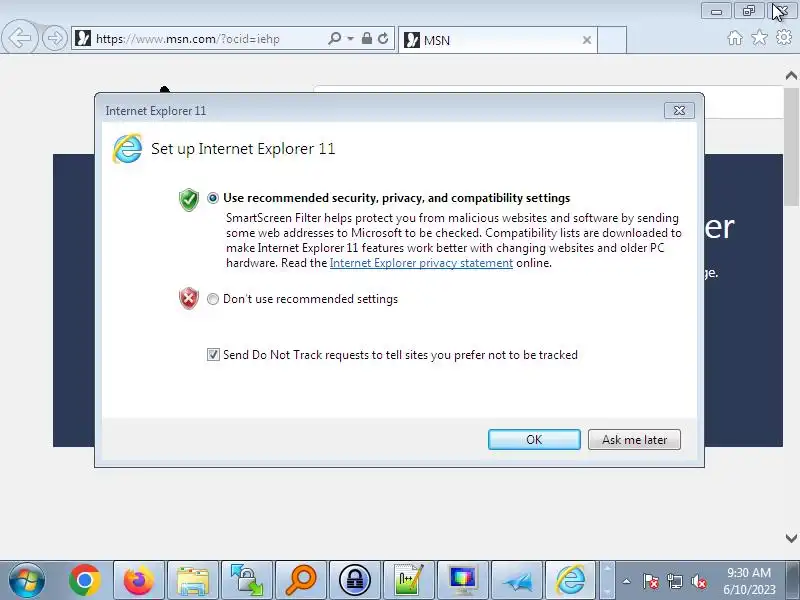
Task: Click the search magnifier in address bar
Action: 335,38
